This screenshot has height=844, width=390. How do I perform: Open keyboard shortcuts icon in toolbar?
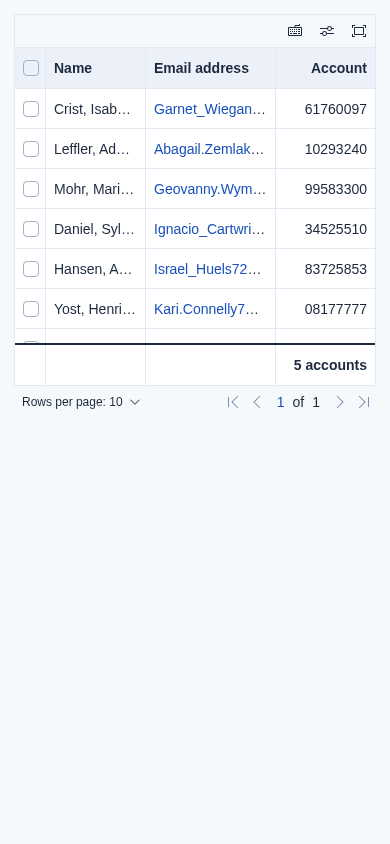(295, 31)
